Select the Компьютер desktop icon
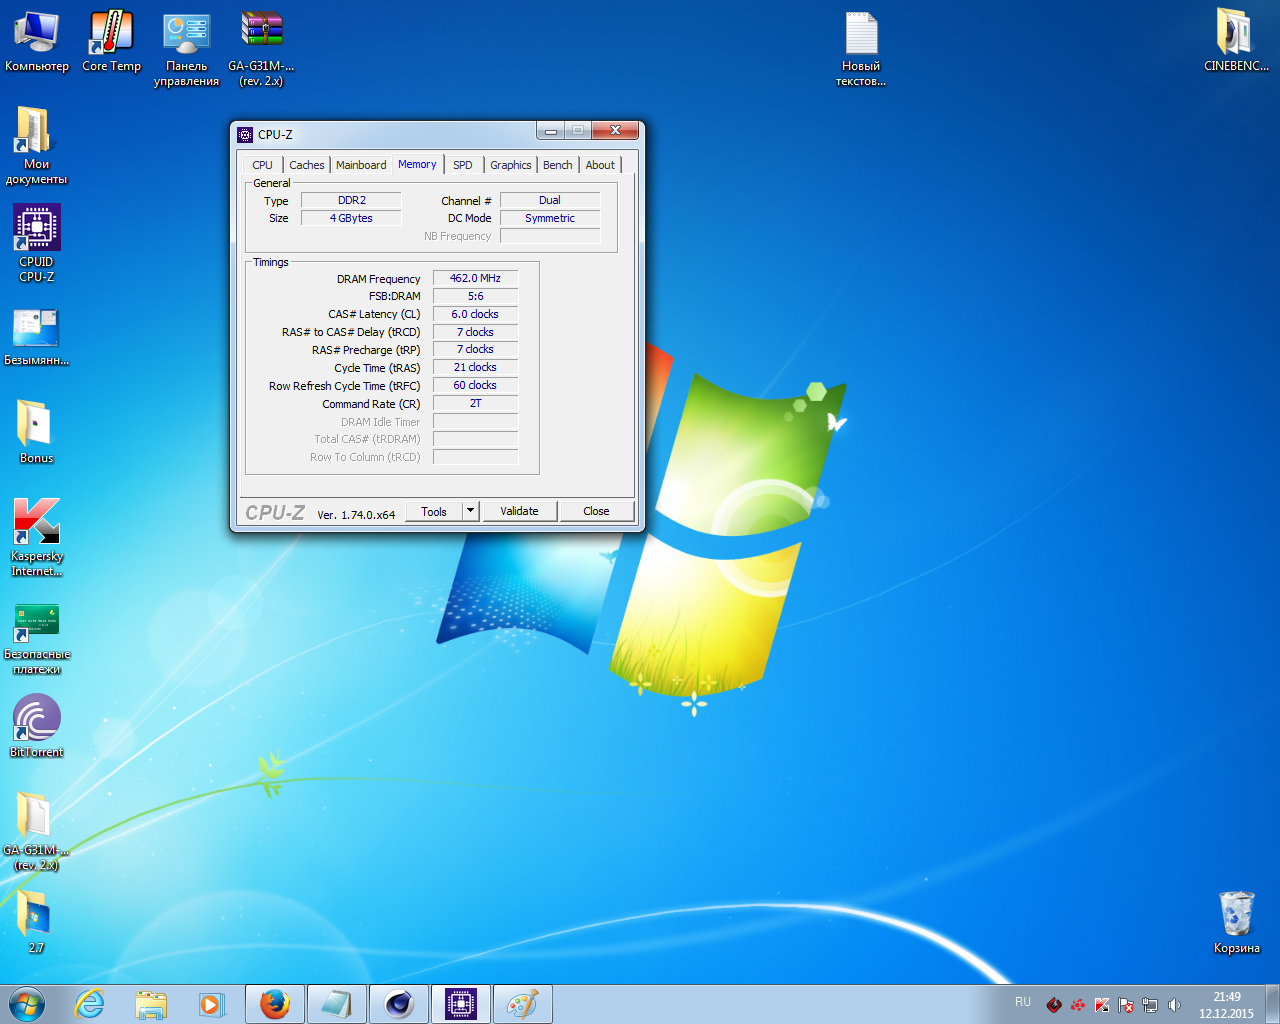Image resolution: width=1280 pixels, height=1024 pixels. (x=37, y=42)
